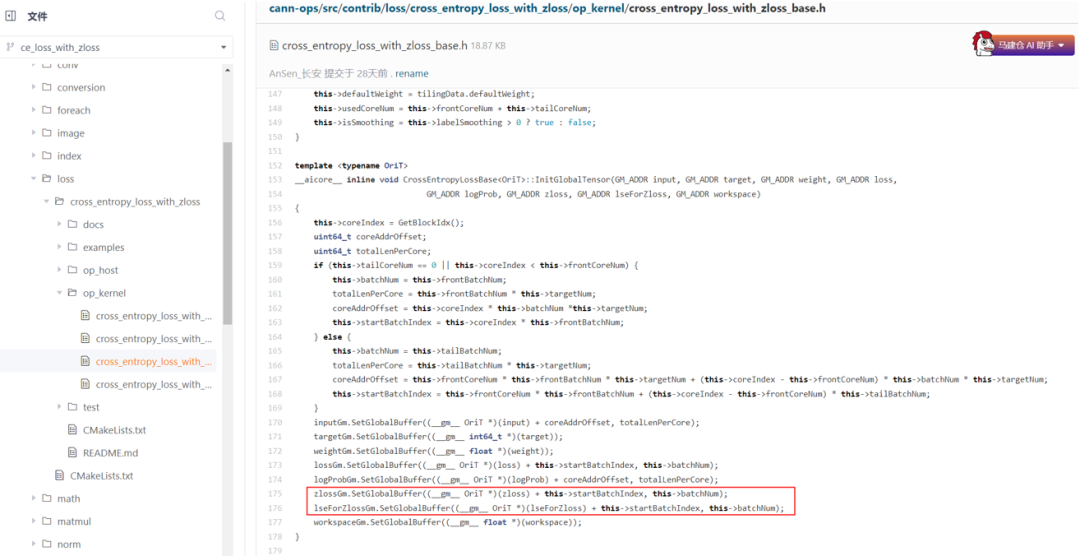Open the CMakeLists.txt under loss folder
Image resolution: width=1080 pixels, height=556 pixels.
101,475
